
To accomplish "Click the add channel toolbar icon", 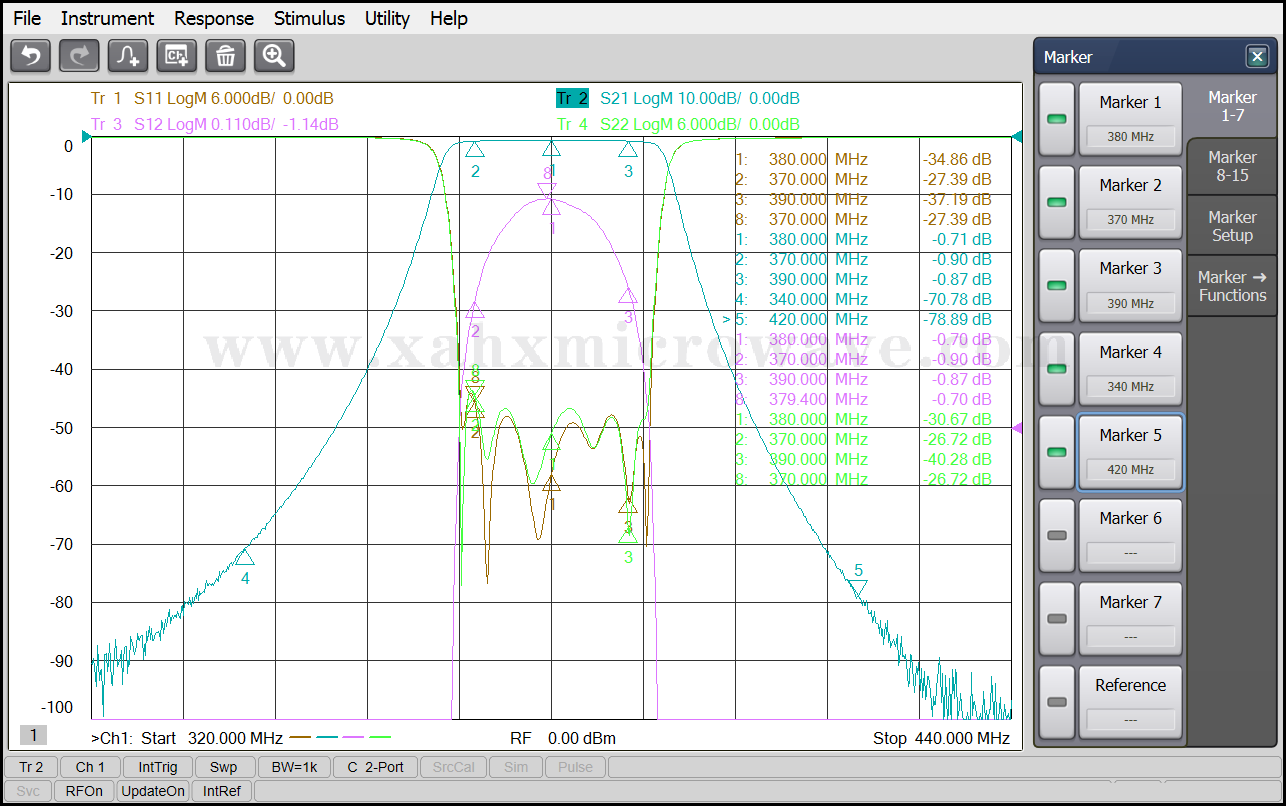I will pyautogui.click(x=177, y=56).
